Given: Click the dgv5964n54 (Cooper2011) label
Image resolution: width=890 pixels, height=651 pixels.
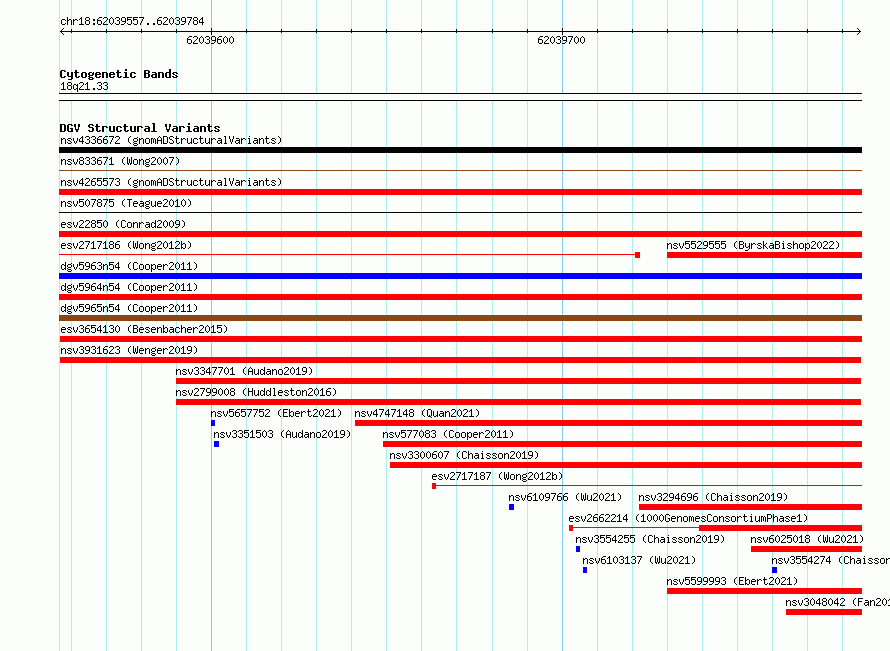Looking at the screenshot, I should 129,287.
